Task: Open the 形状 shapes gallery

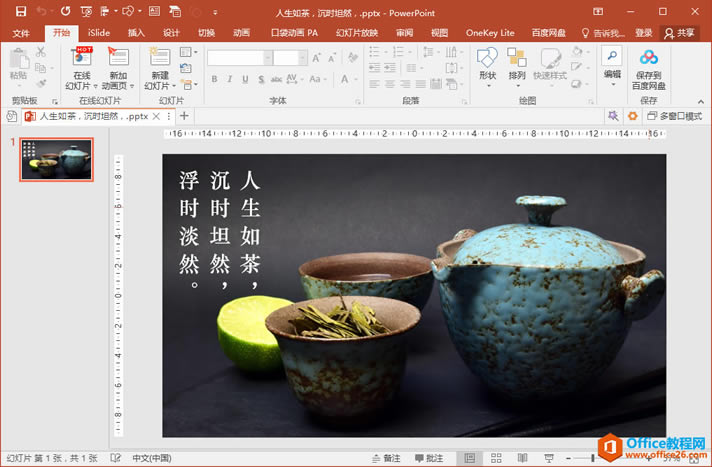Action: pos(487,67)
